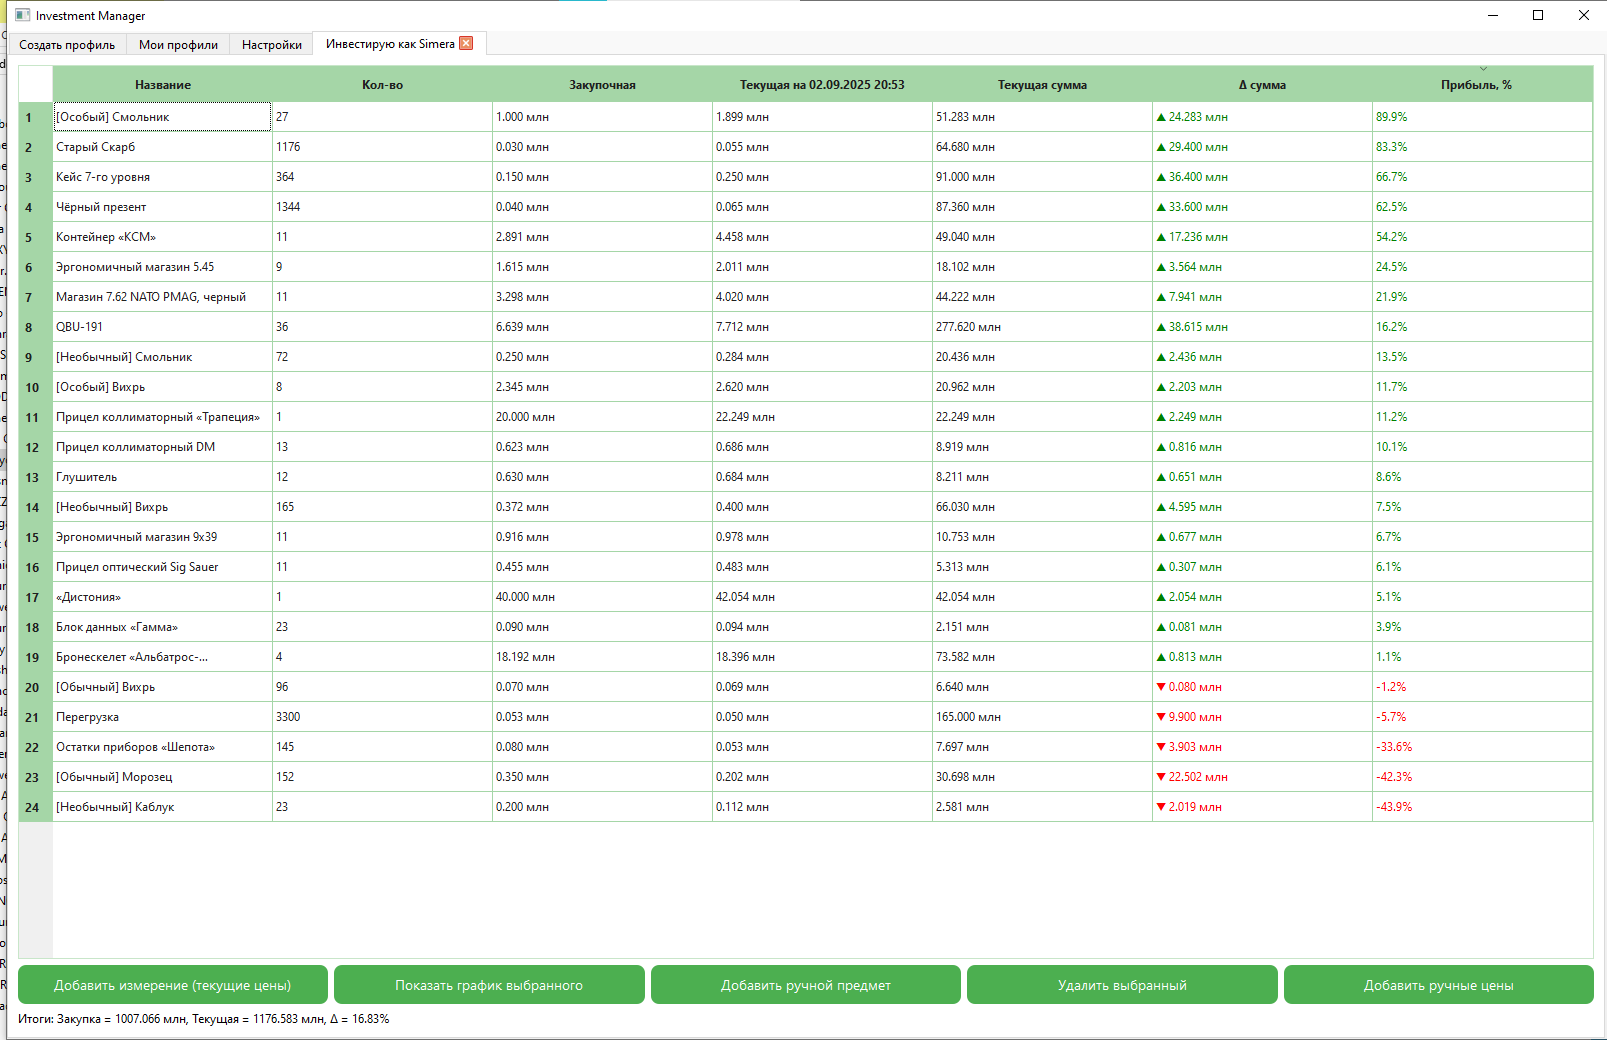Image resolution: width=1607 pixels, height=1040 pixels.
Task: Click the 22.249 млн current price cell
Action: [823, 417]
